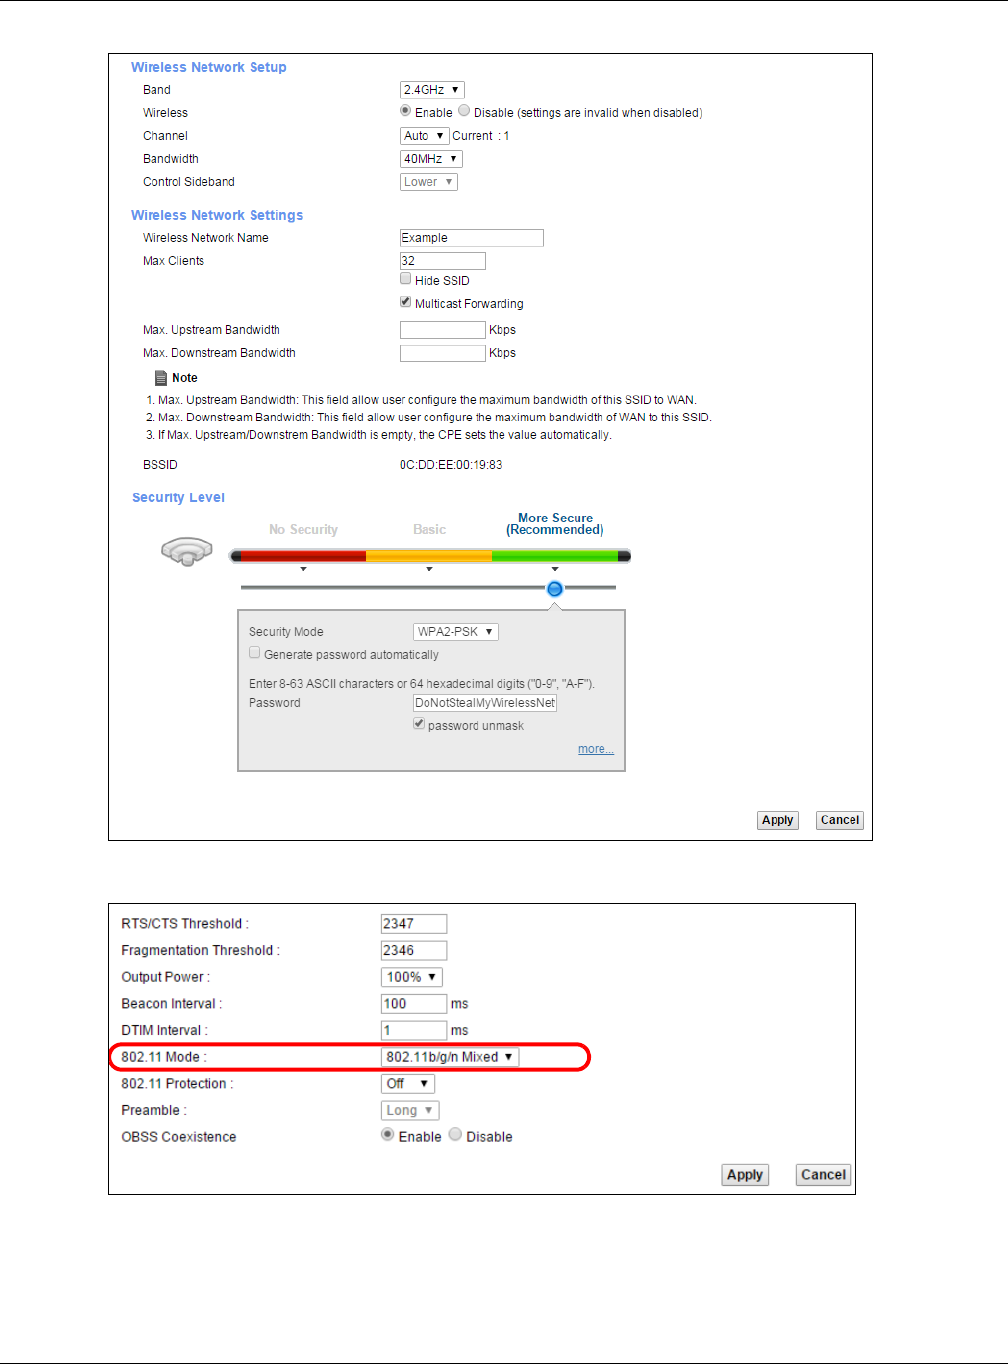The image size is (1008, 1364).
Task: Select the Wireless Enable radio button
Action: 405,111
